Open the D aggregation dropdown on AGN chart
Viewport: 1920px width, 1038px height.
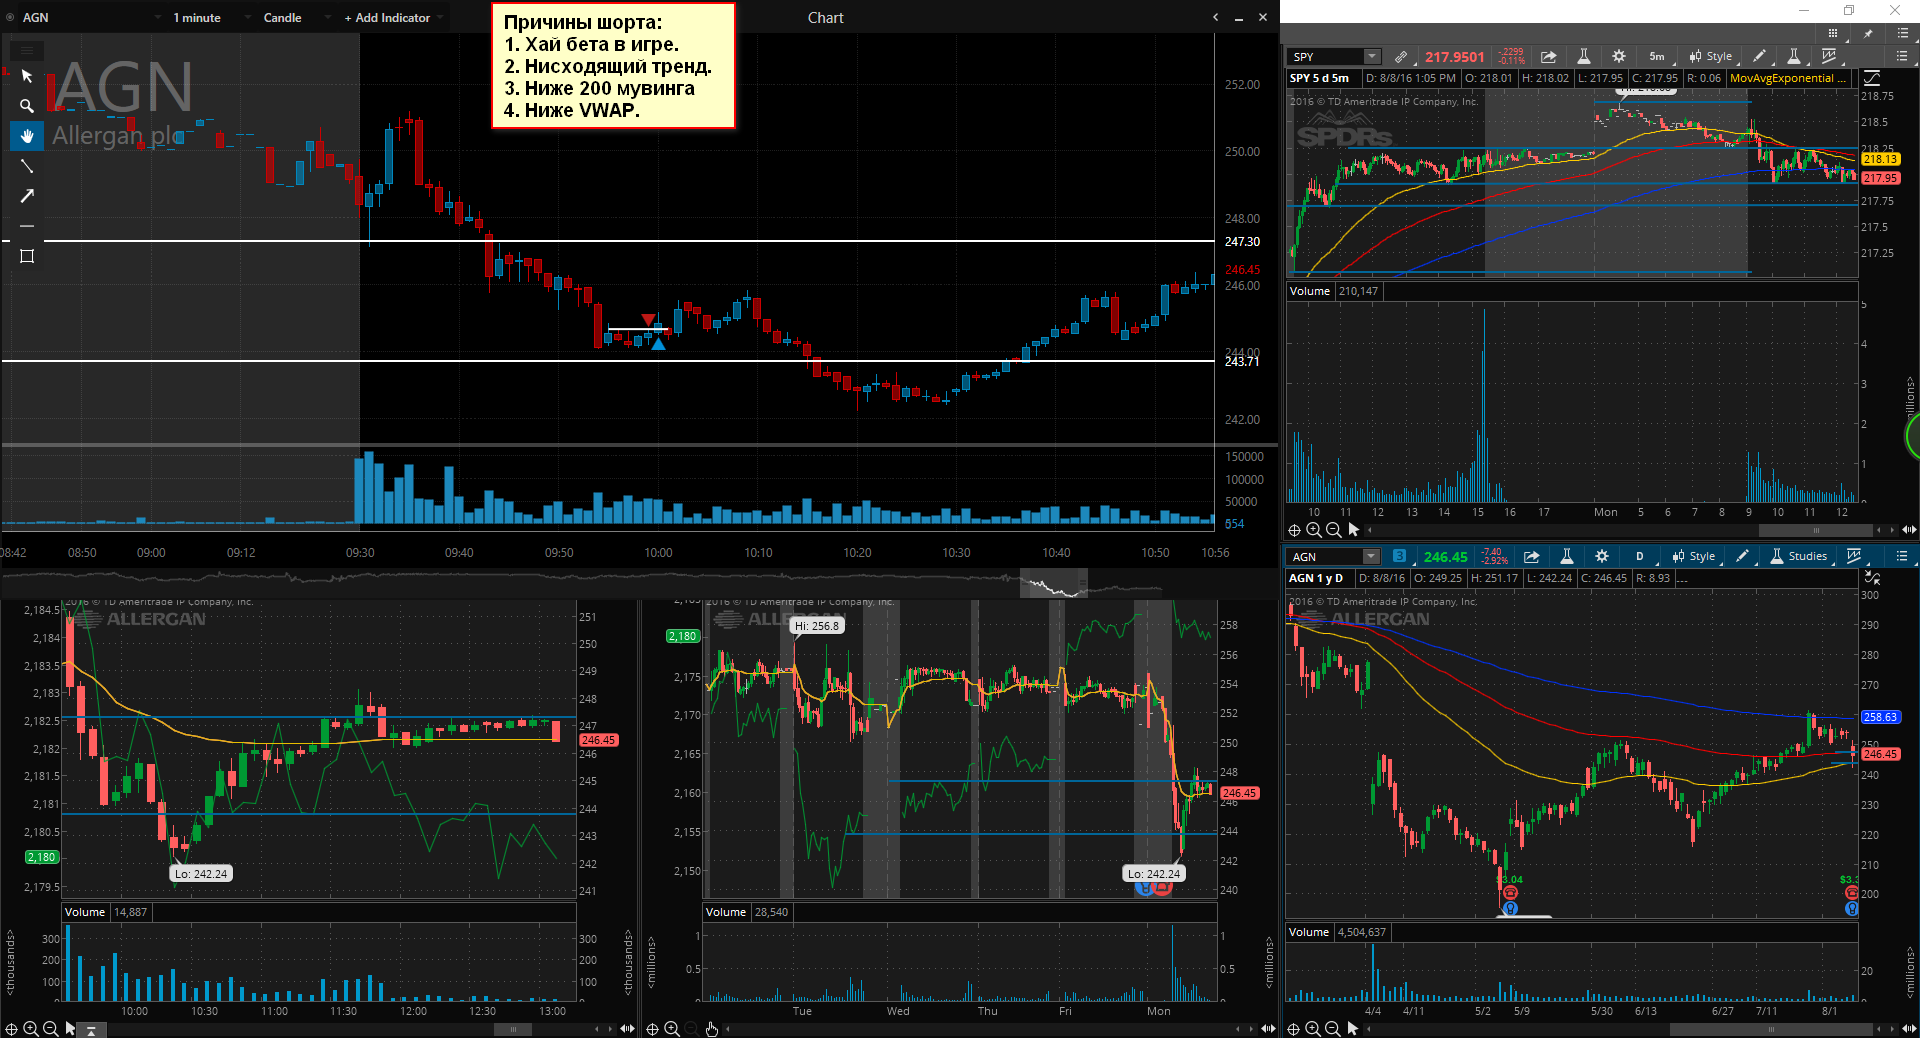click(x=1642, y=557)
